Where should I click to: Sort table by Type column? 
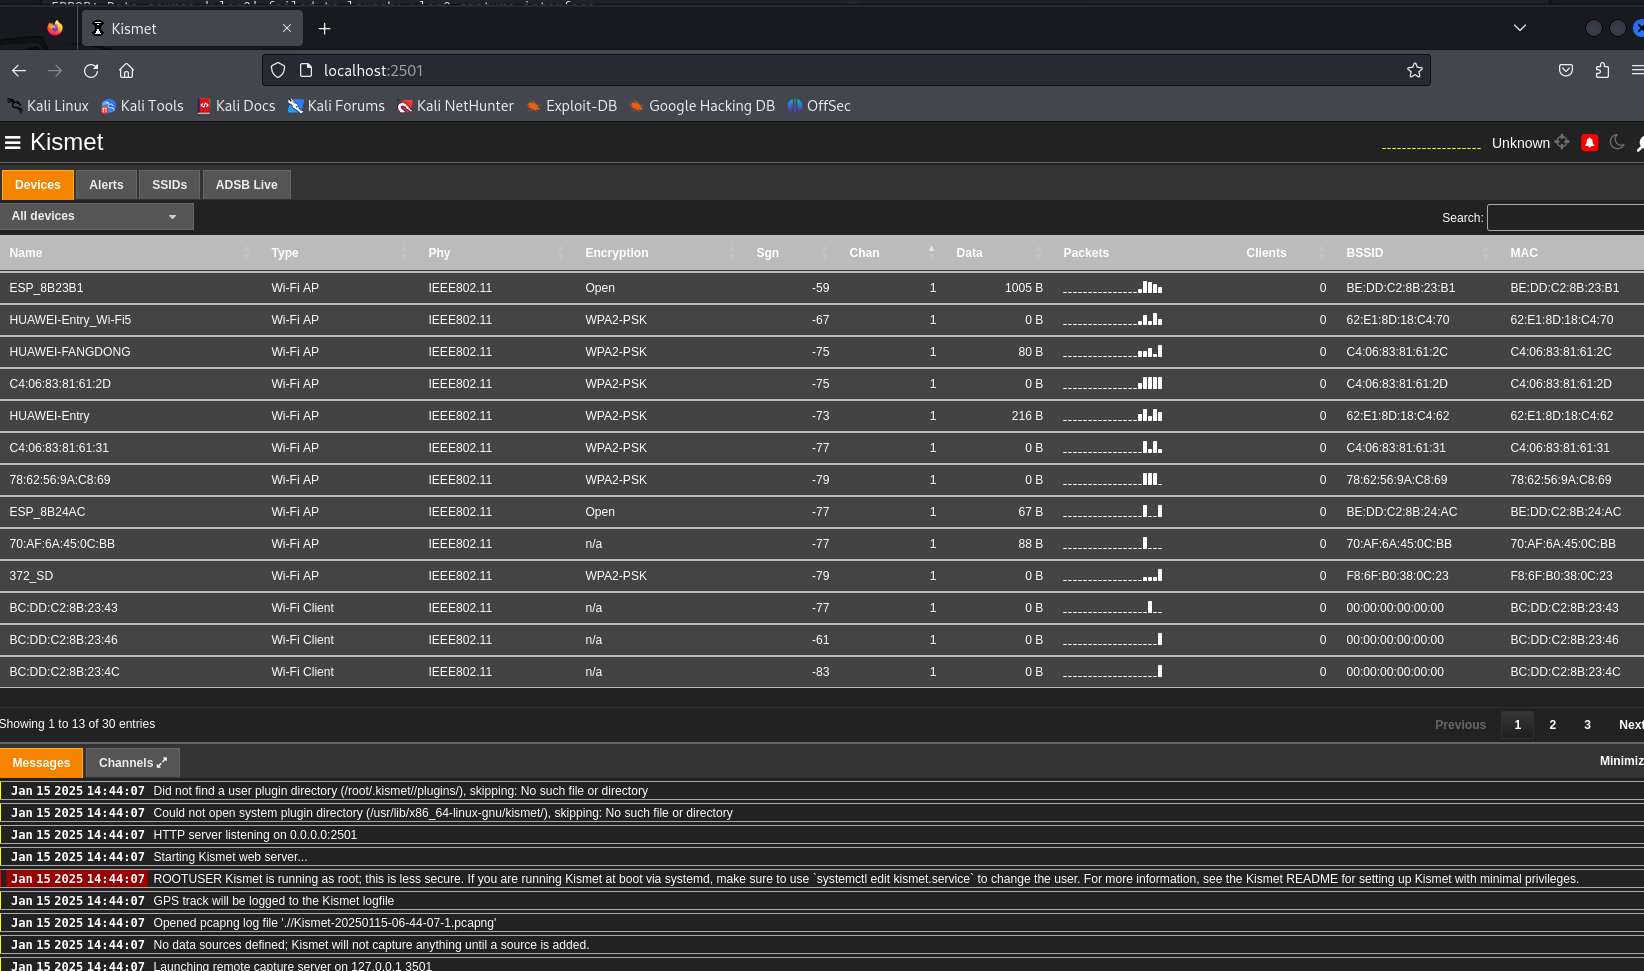pos(340,253)
